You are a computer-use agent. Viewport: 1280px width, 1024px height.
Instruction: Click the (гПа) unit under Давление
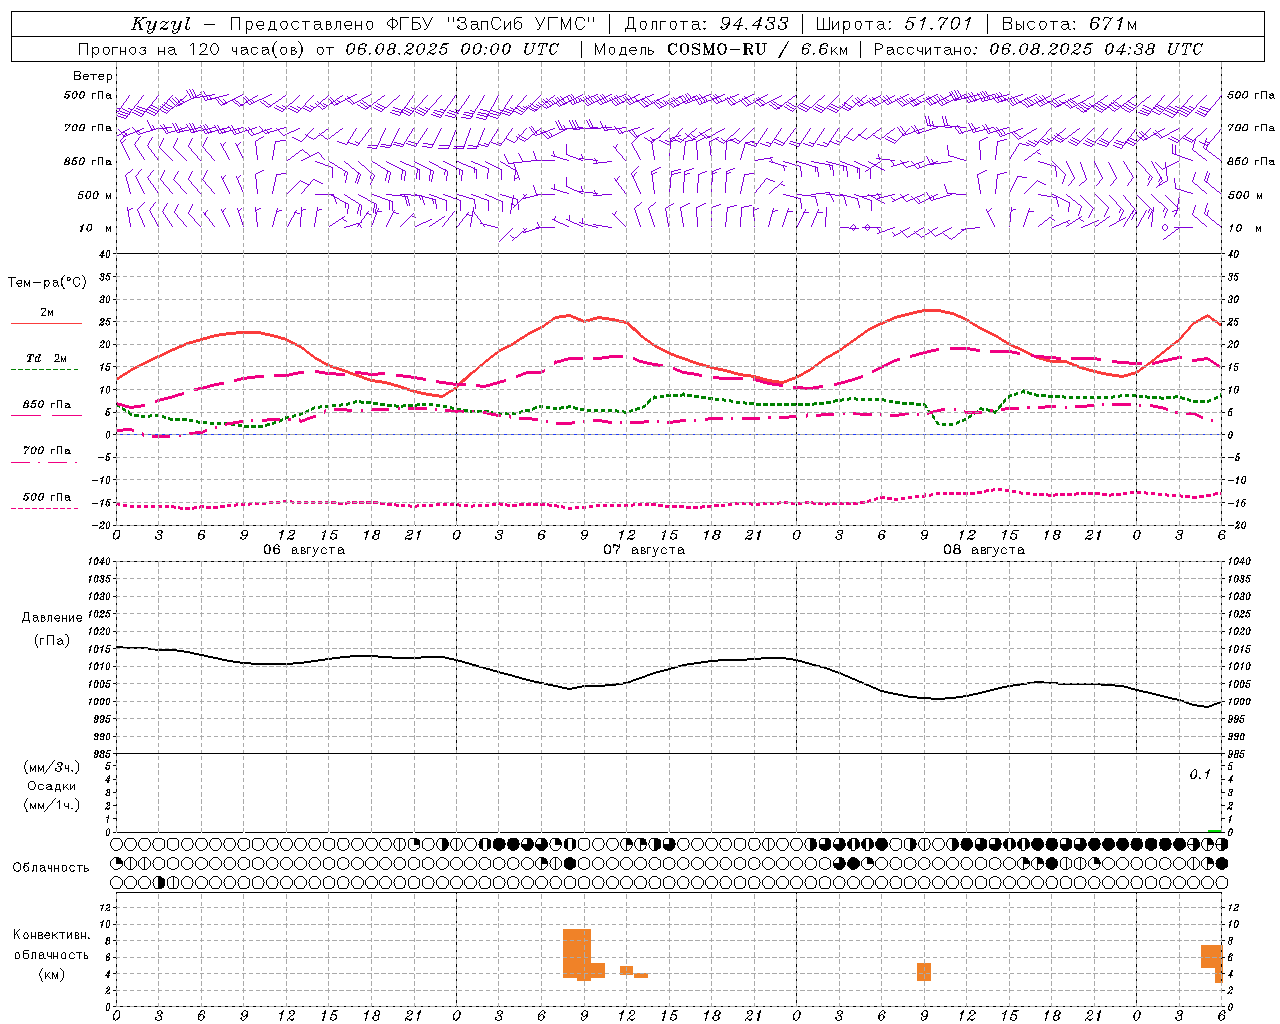[x=52, y=640]
